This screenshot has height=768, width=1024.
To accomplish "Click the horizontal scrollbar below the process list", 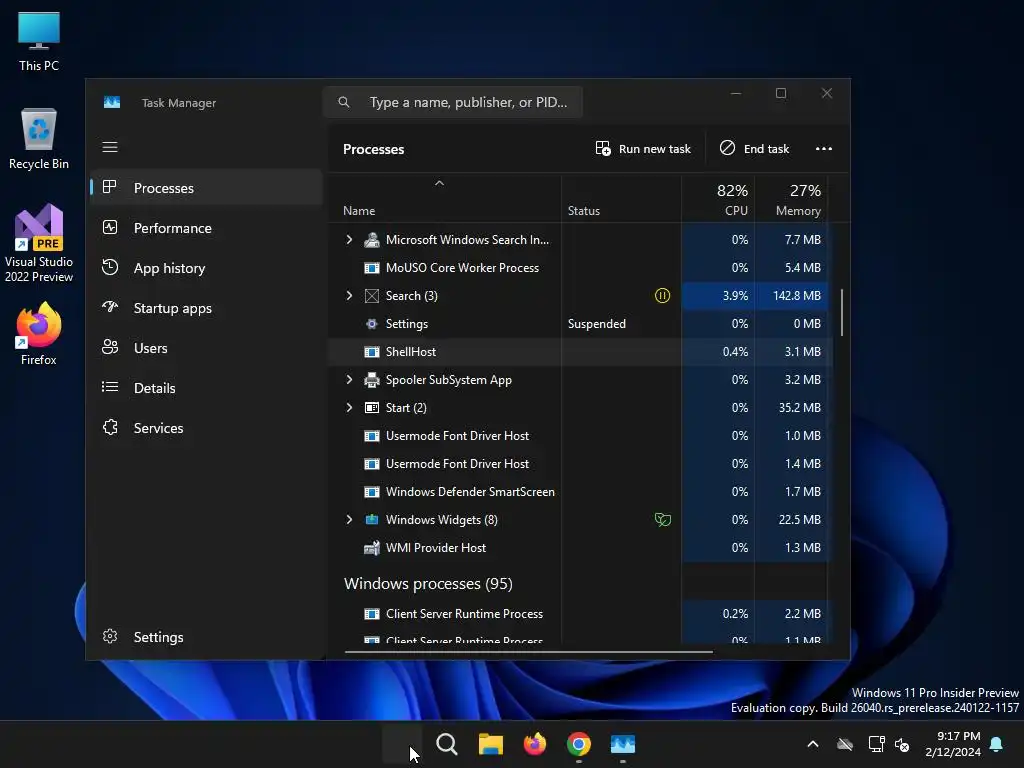I will (x=528, y=651).
